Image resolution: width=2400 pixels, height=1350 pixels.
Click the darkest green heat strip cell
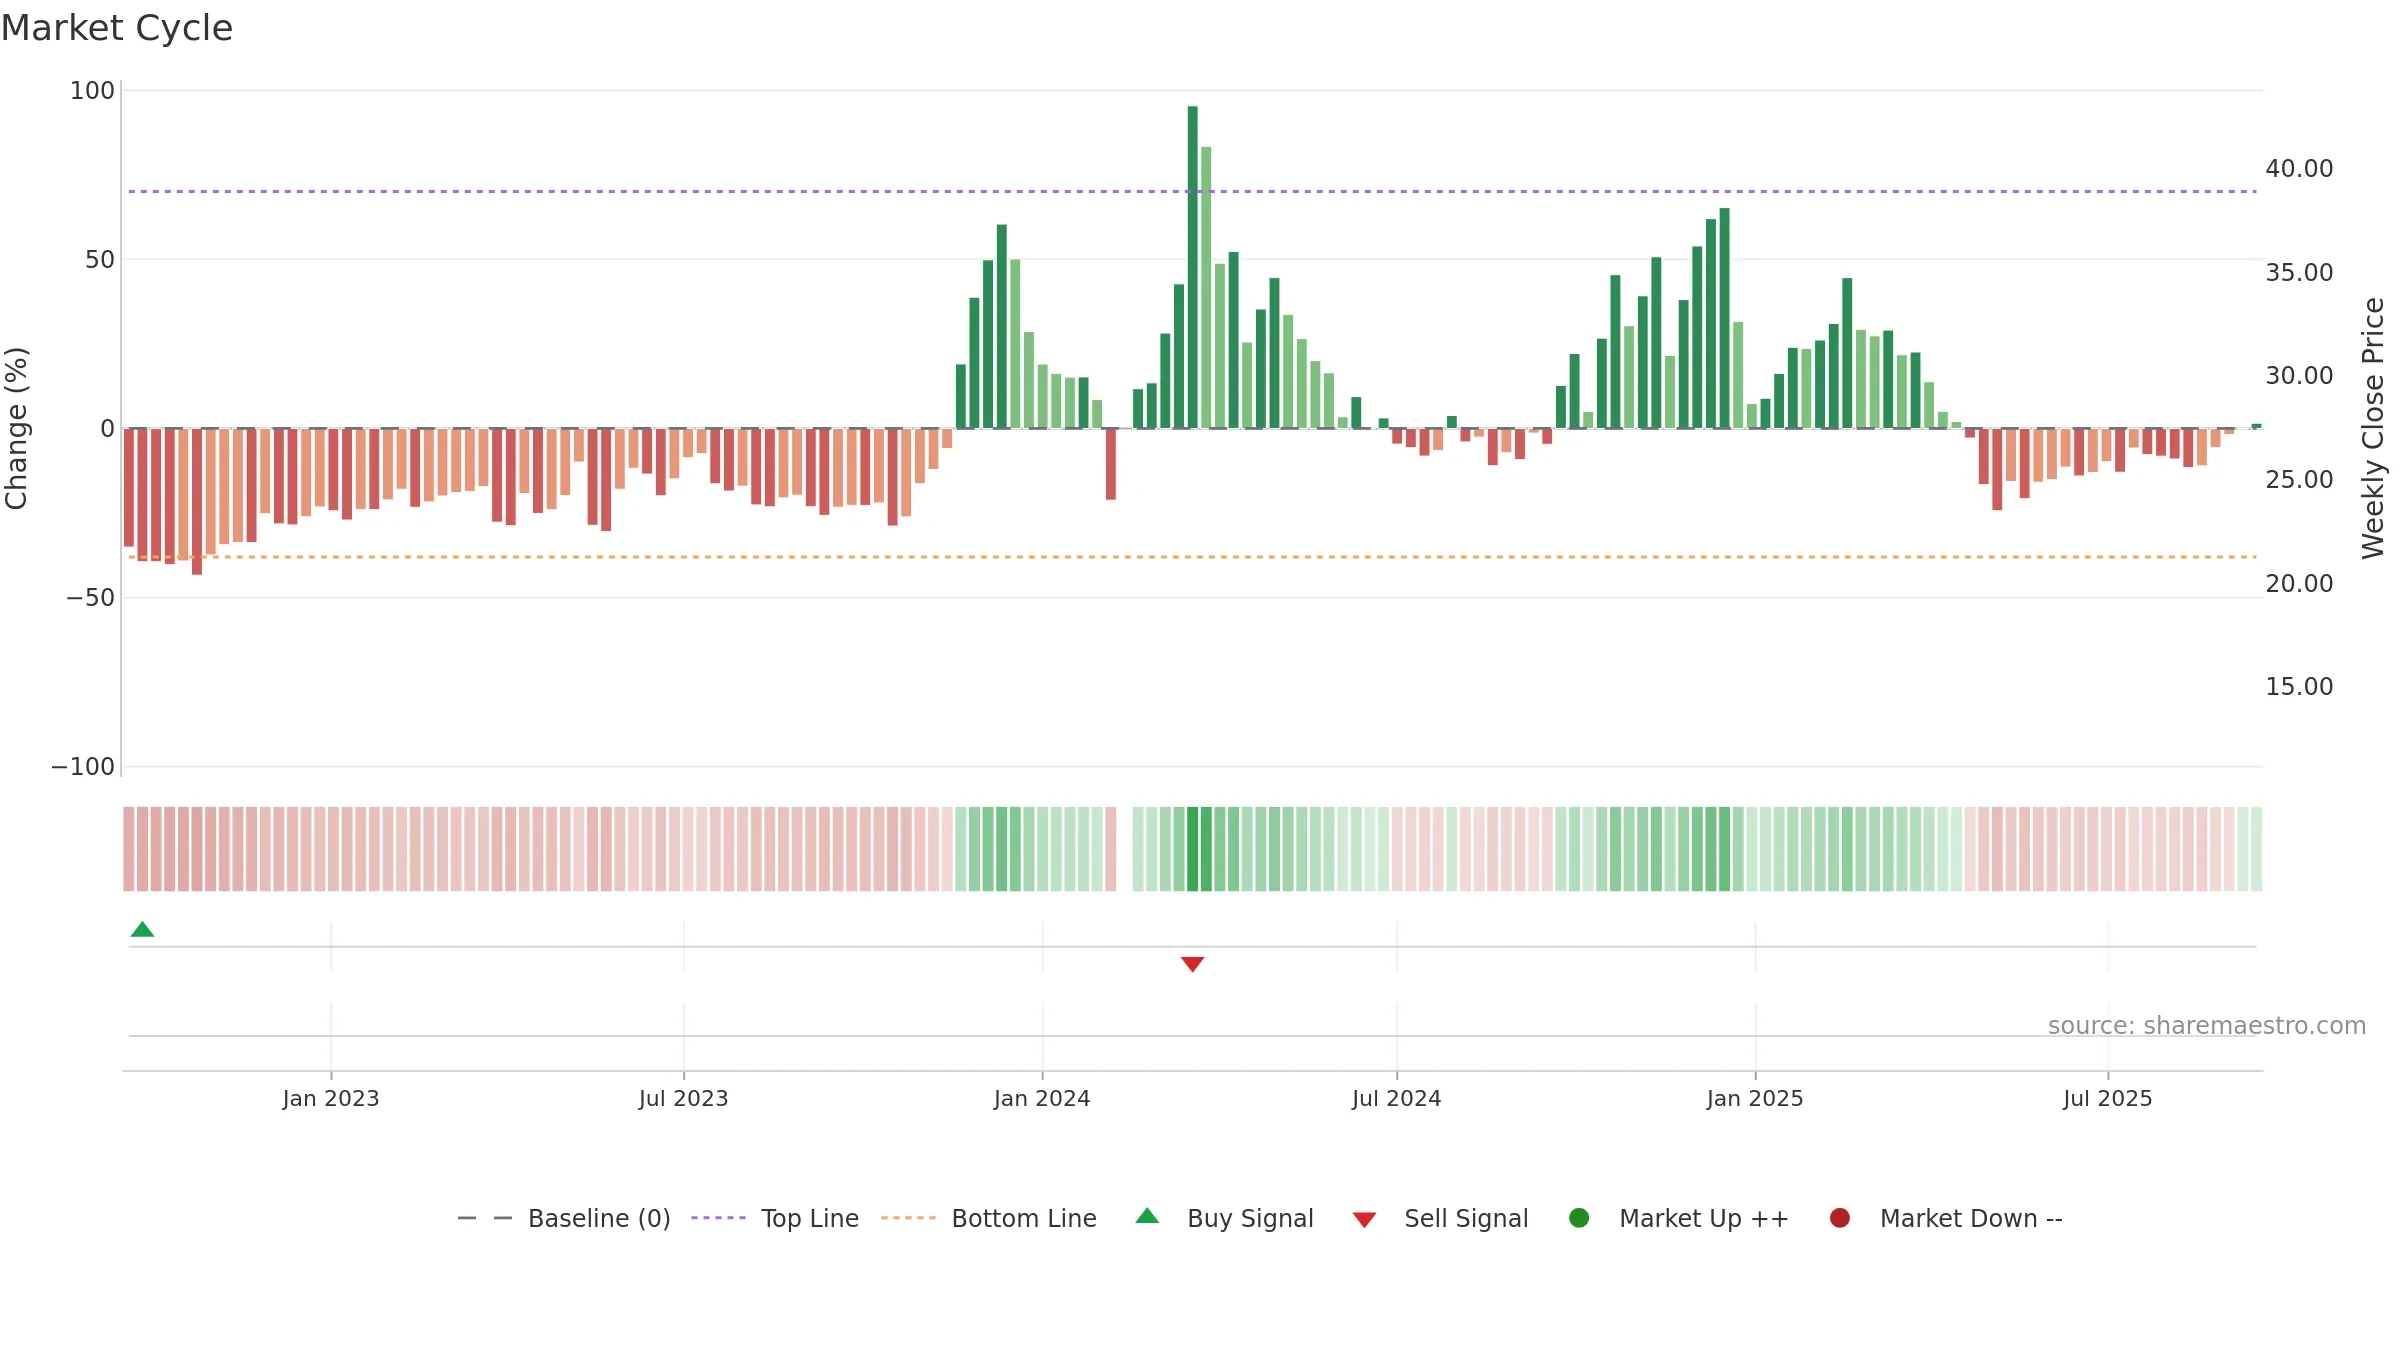[1192, 849]
